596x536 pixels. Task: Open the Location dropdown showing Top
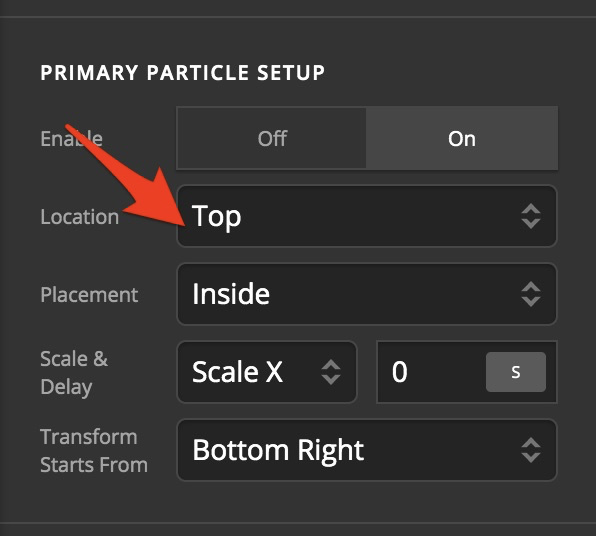[x=367, y=216]
